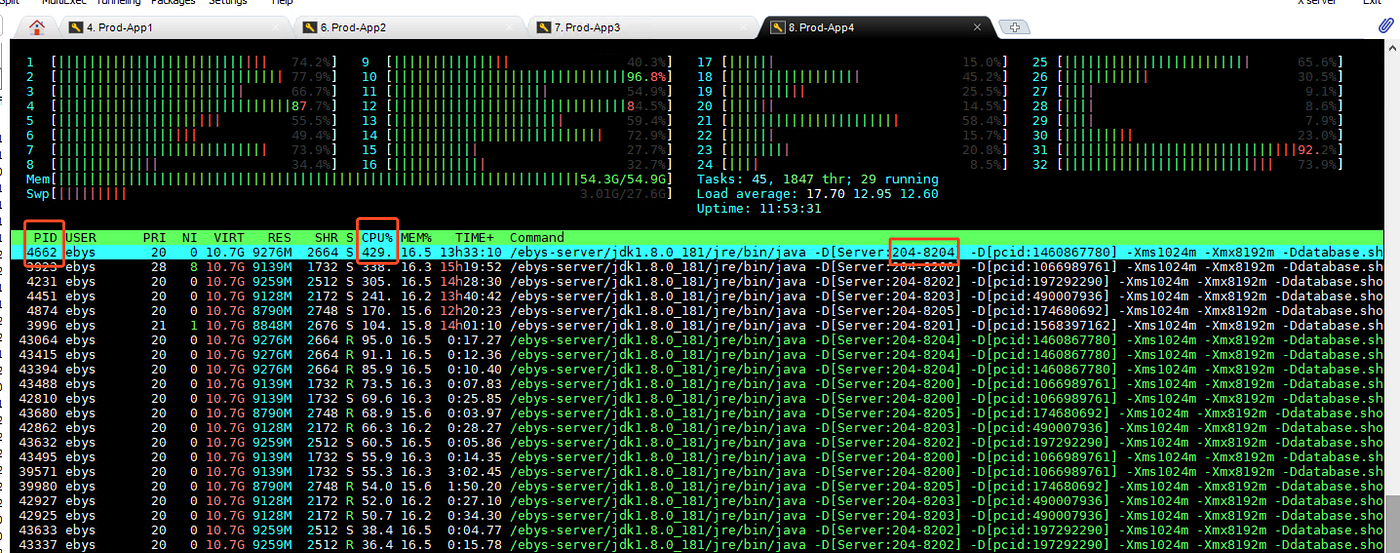Sort by the NI column header
This screenshot has height=553, width=1400.
[190, 237]
